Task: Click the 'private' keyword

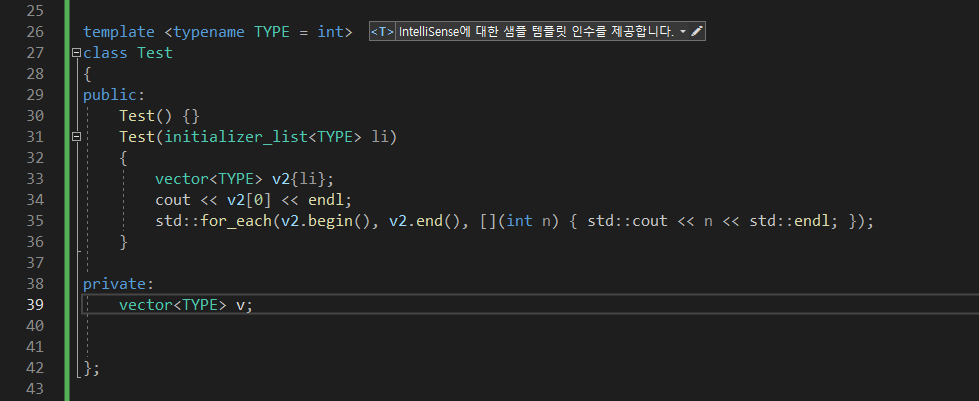Action: [114, 284]
